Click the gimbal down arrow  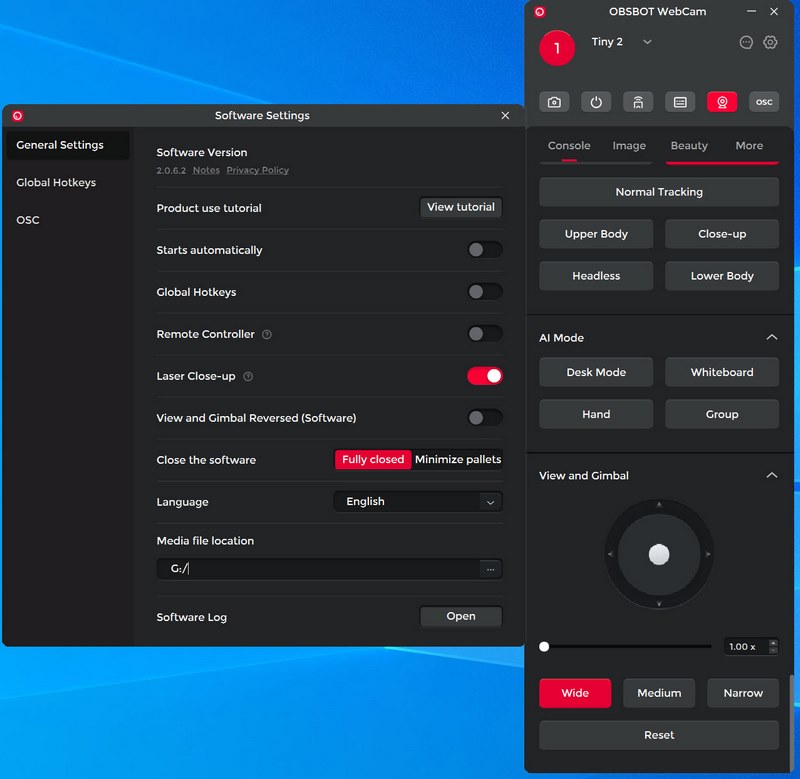659,604
